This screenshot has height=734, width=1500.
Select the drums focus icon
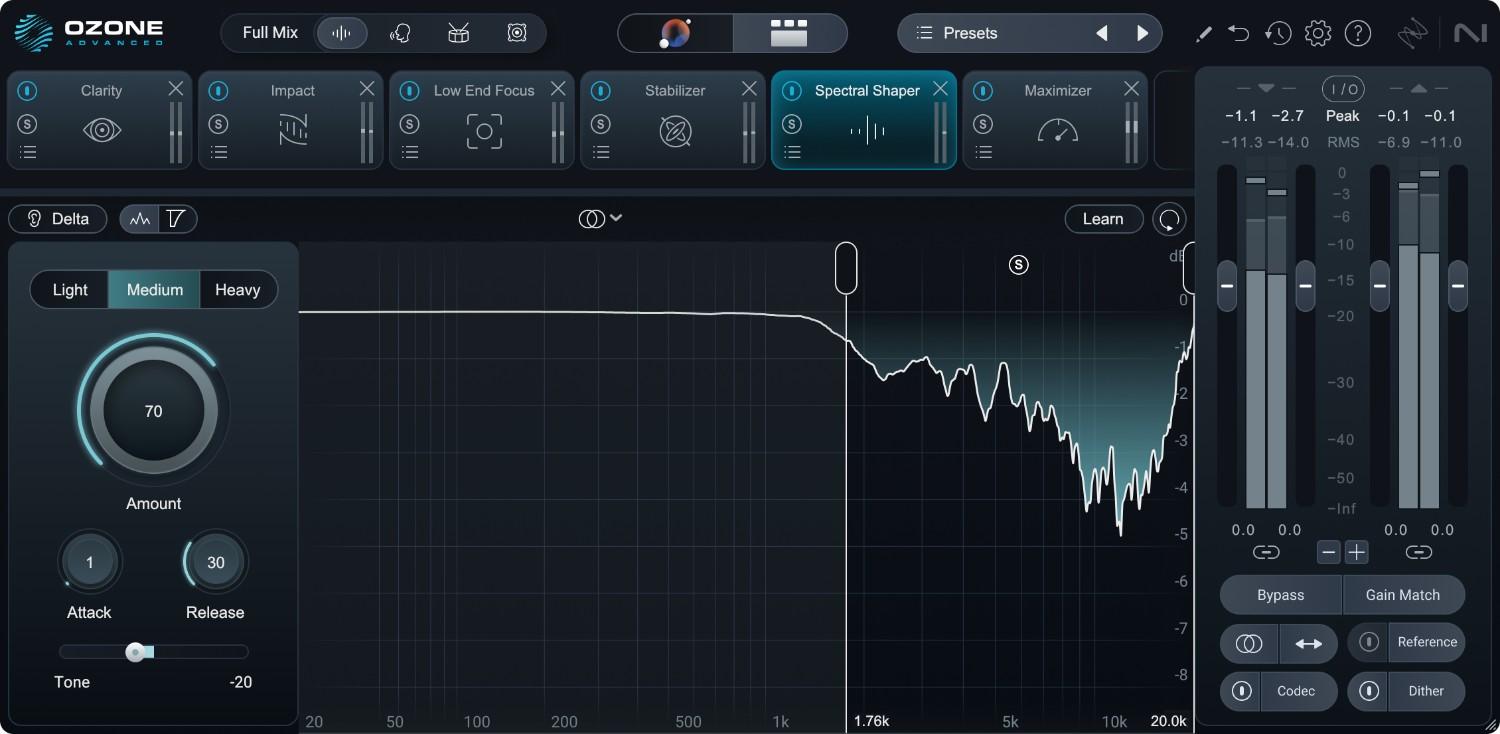click(x=459, y=33)
